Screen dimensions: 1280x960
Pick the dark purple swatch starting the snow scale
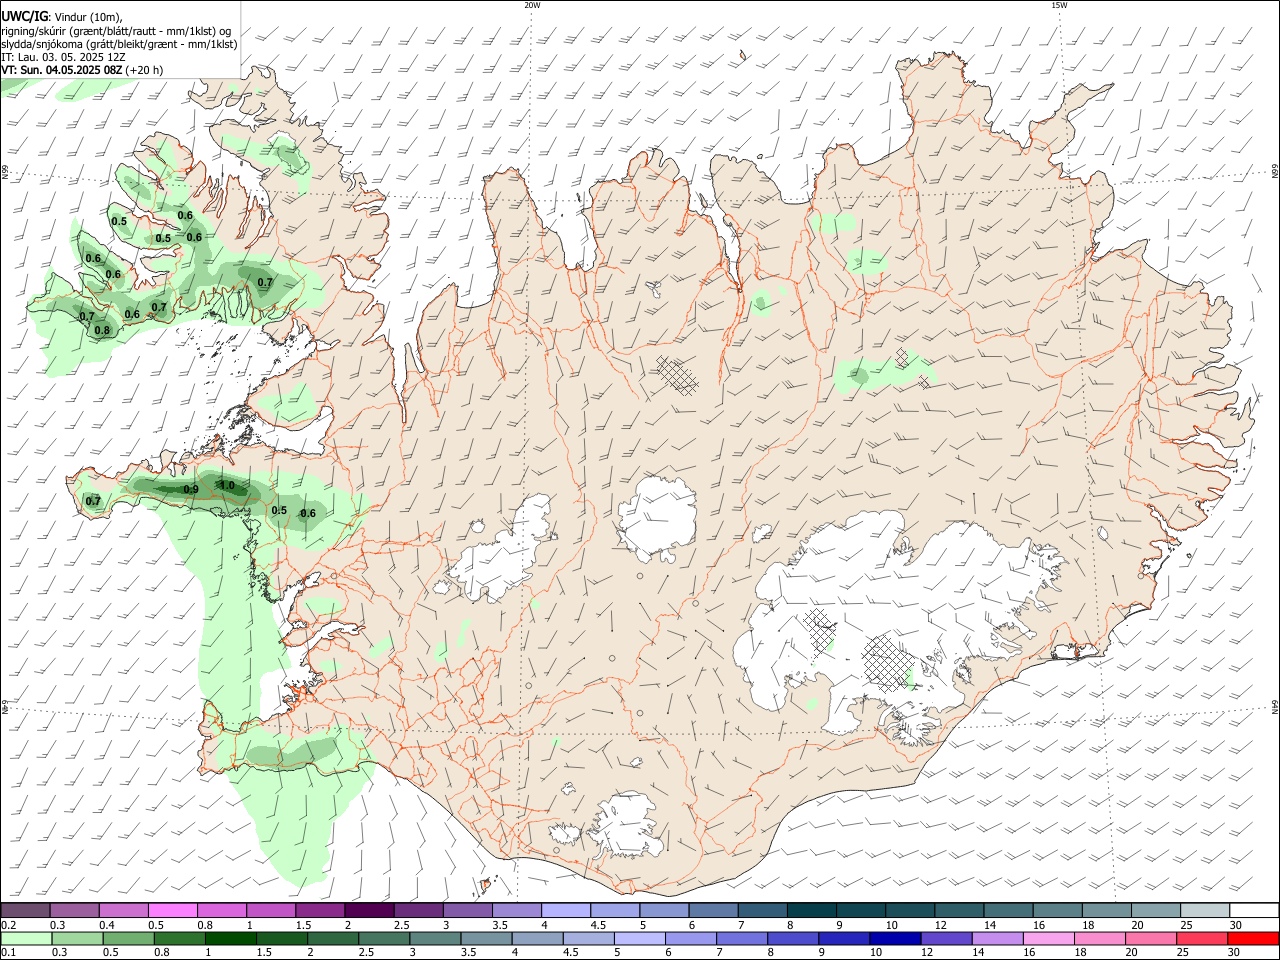coord(25,910)
